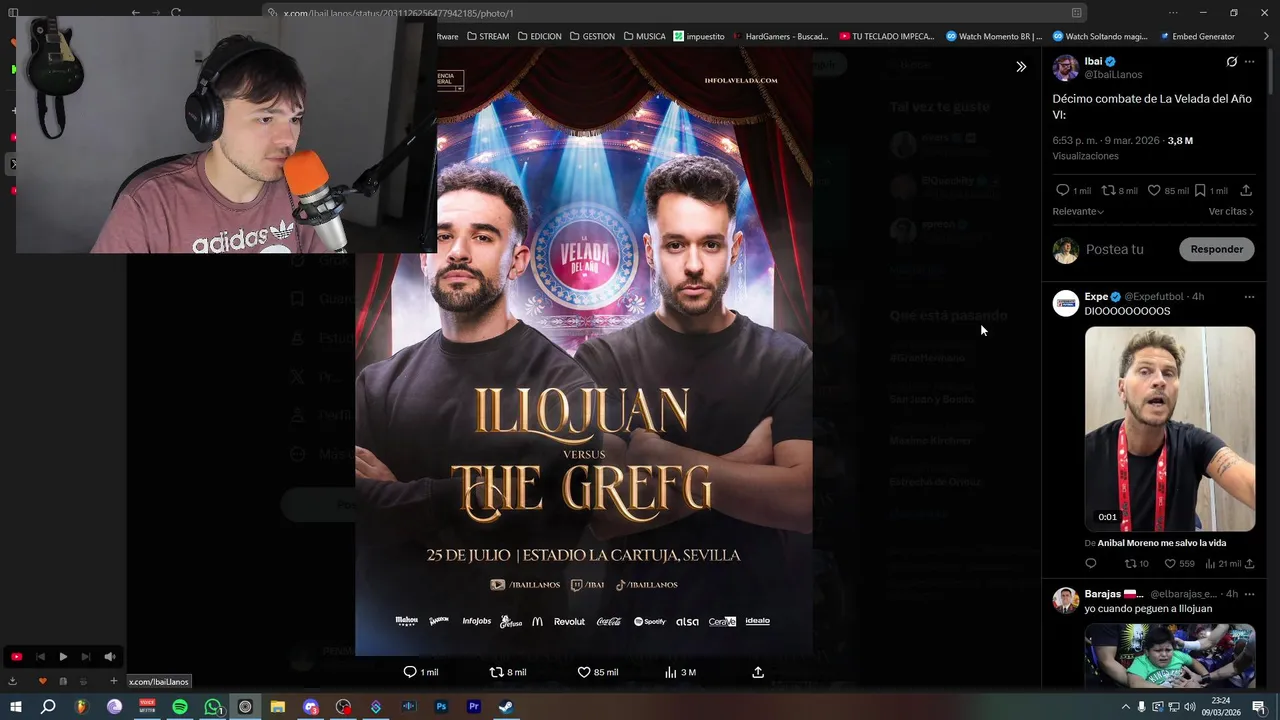
Task: Open the STREAM bookmarks folder
Action: pos(487,36)
